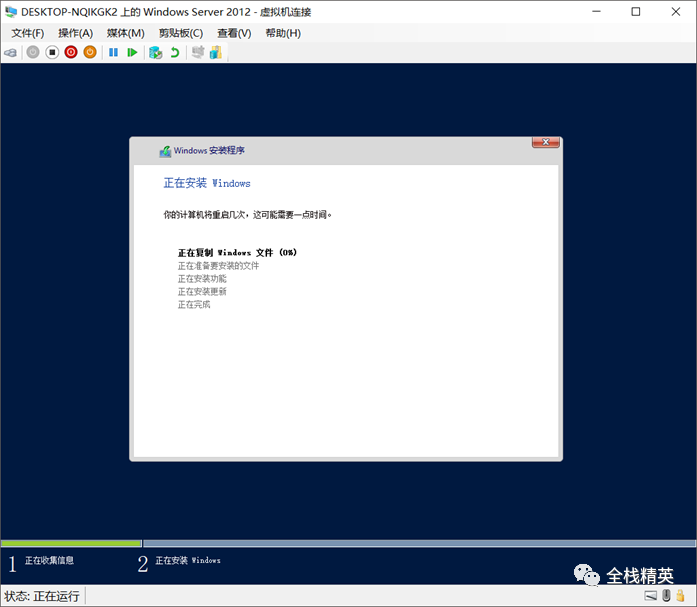
Task: Click the Share/resources toolbar icon
Action: pyautogui.click(x=216, y=52)
